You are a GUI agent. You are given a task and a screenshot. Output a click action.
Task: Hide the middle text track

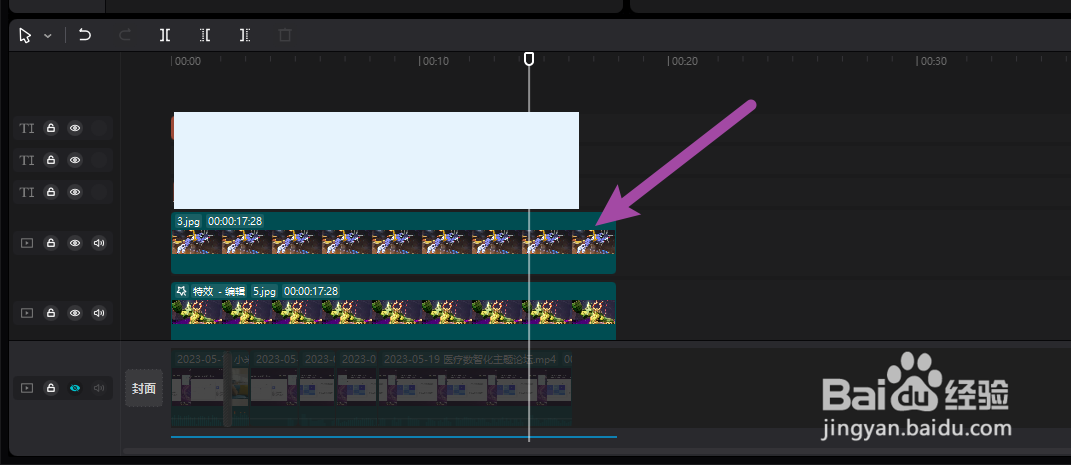click(75, 160)
